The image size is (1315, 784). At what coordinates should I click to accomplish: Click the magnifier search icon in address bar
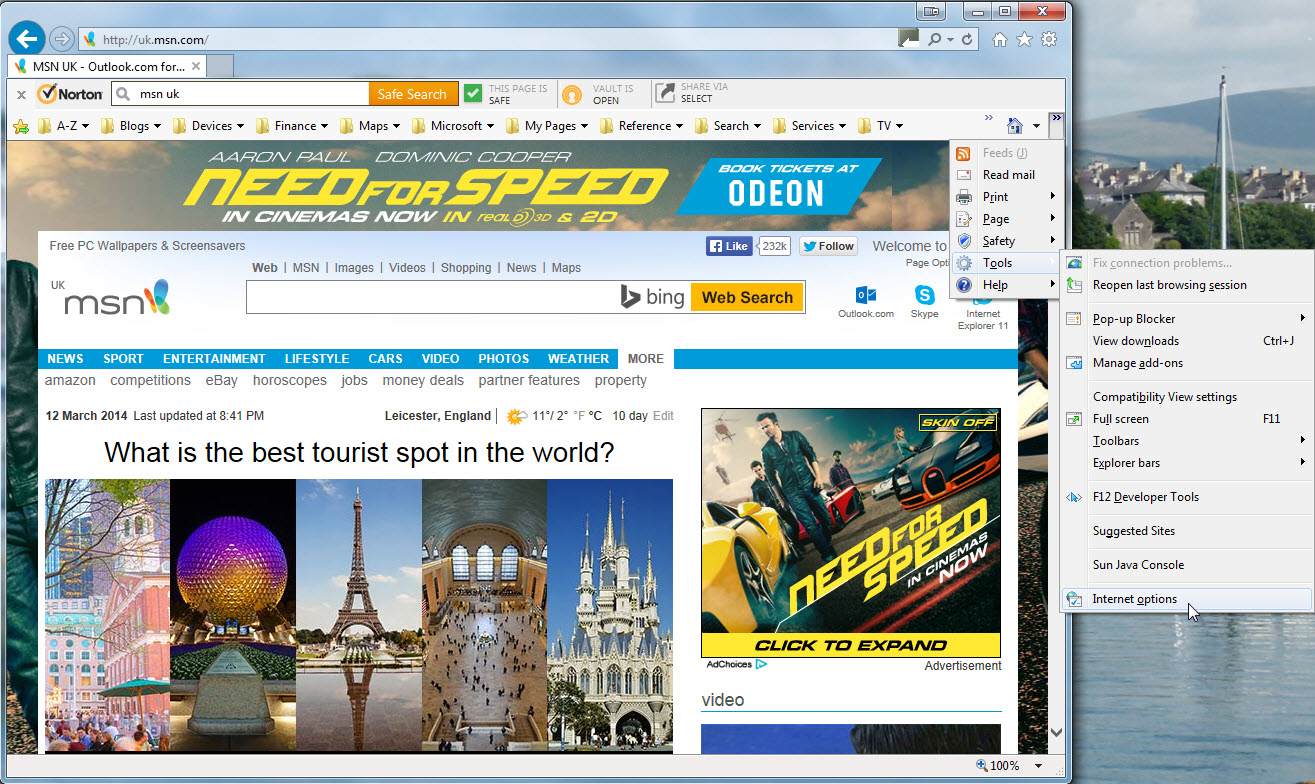coord(934,39)
